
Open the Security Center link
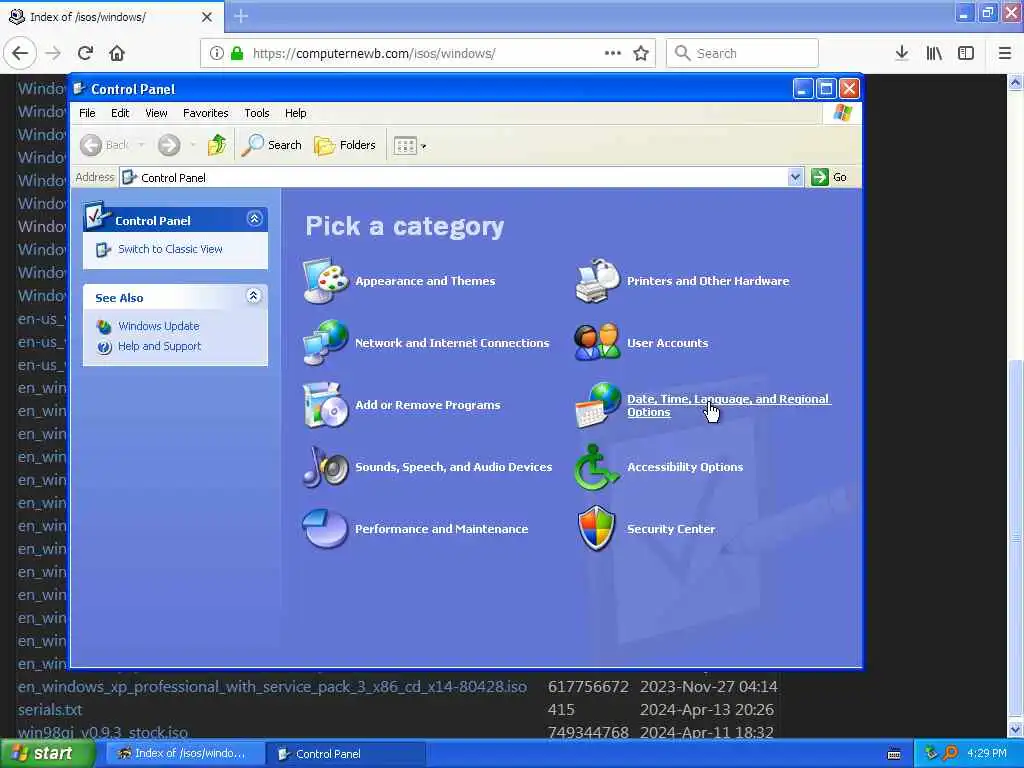671,529
